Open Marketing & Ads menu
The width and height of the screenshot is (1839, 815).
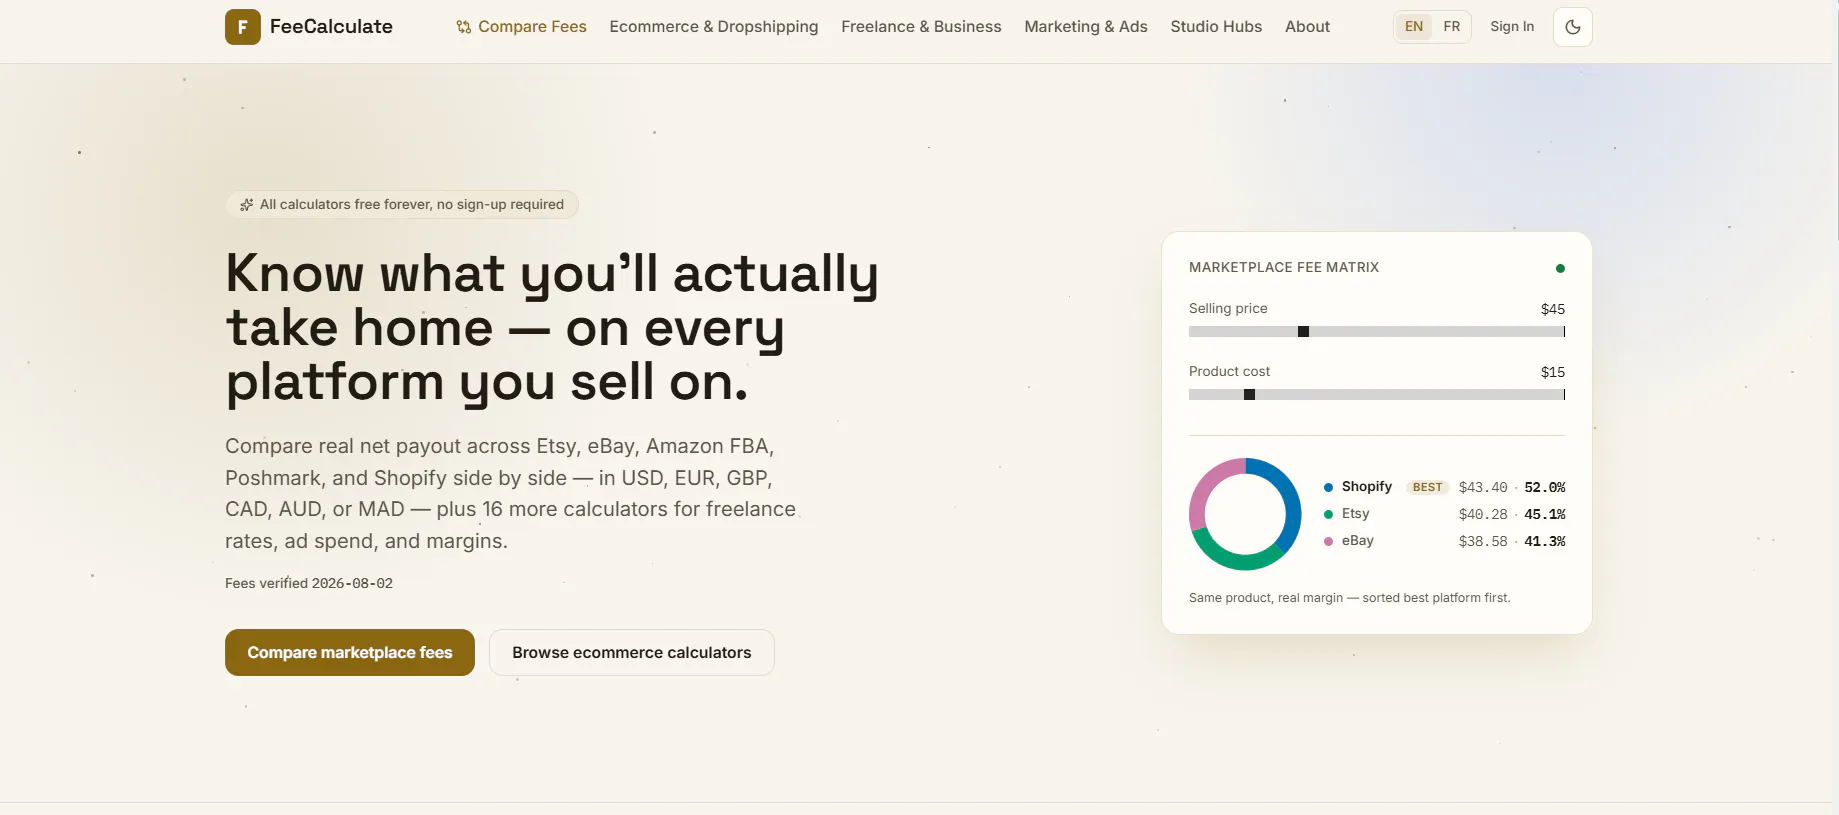[1086, 27]
